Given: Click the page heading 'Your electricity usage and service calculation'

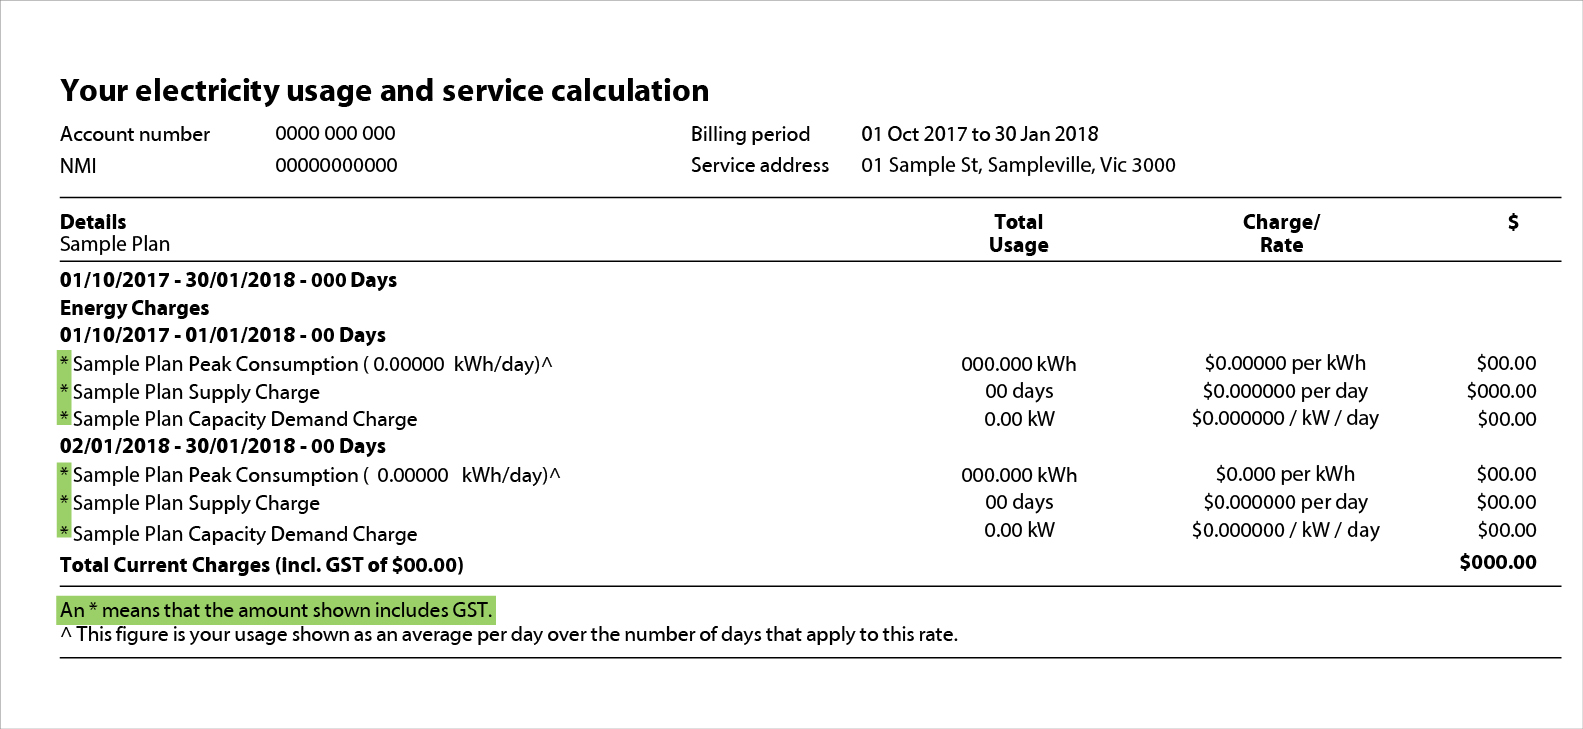Looking at the screenshot, I should click(x=384, y=91).
